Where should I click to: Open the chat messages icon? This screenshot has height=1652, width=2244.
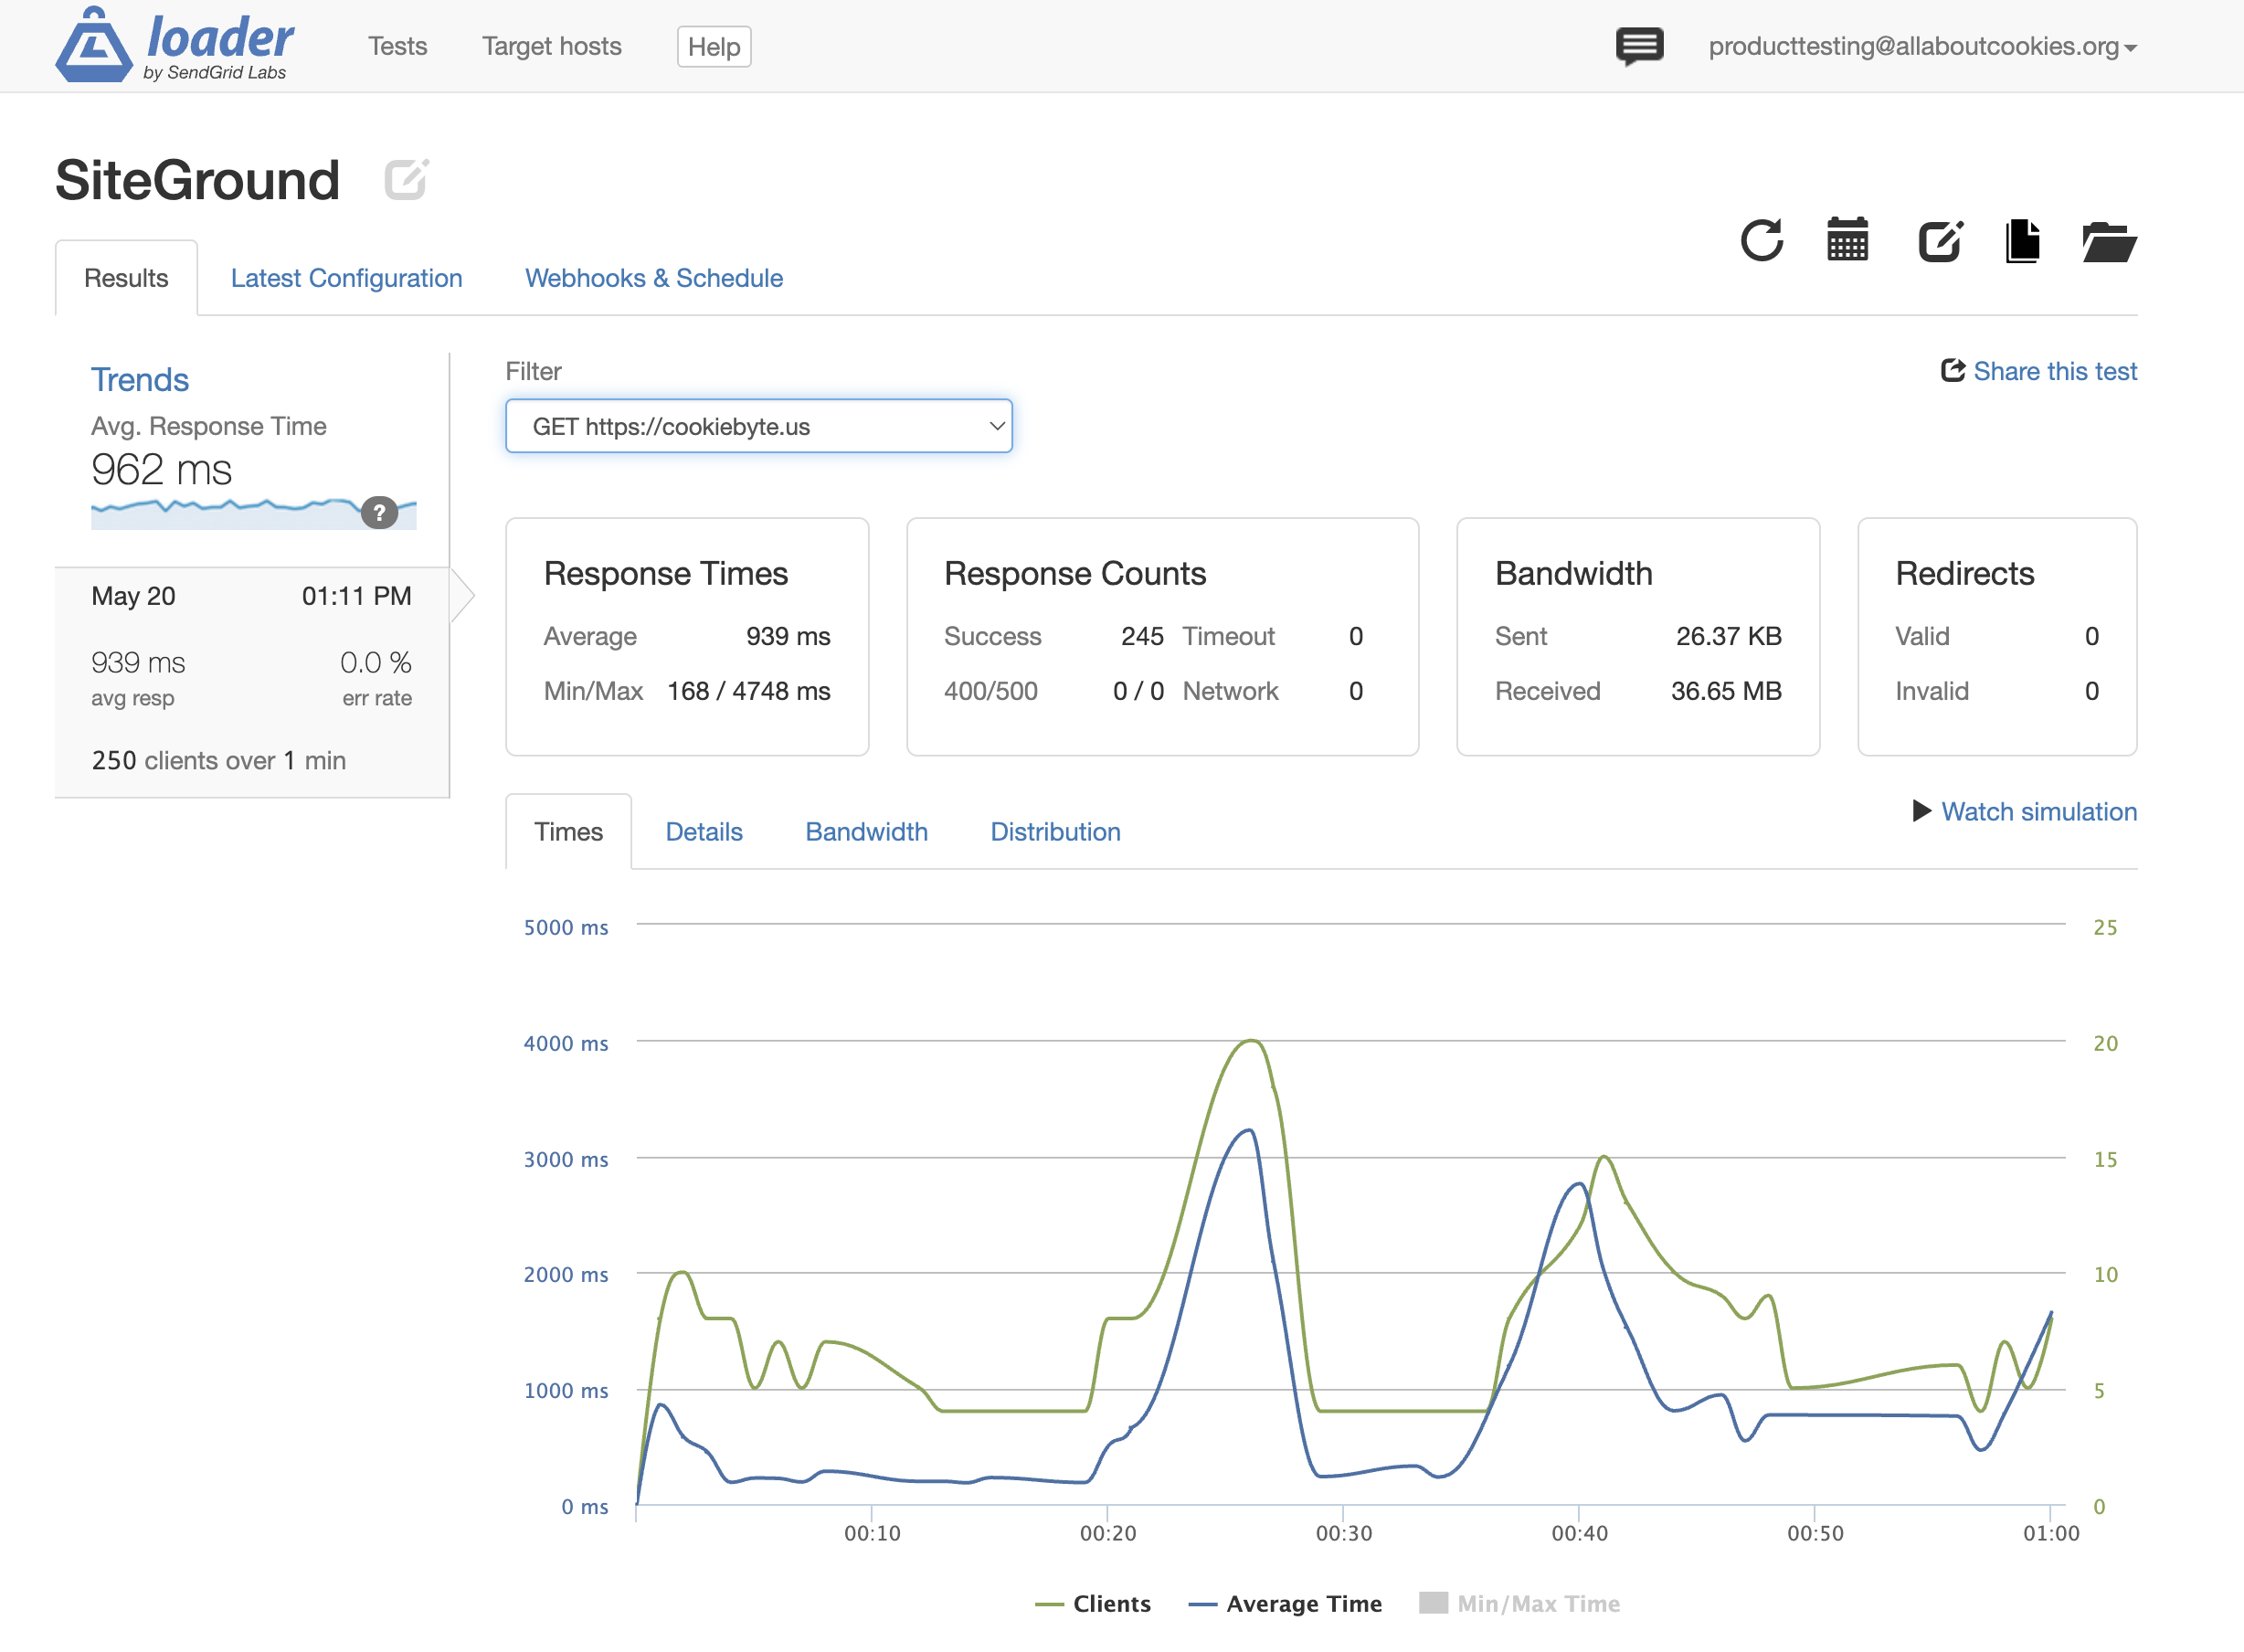click(x=1639, y=46)
